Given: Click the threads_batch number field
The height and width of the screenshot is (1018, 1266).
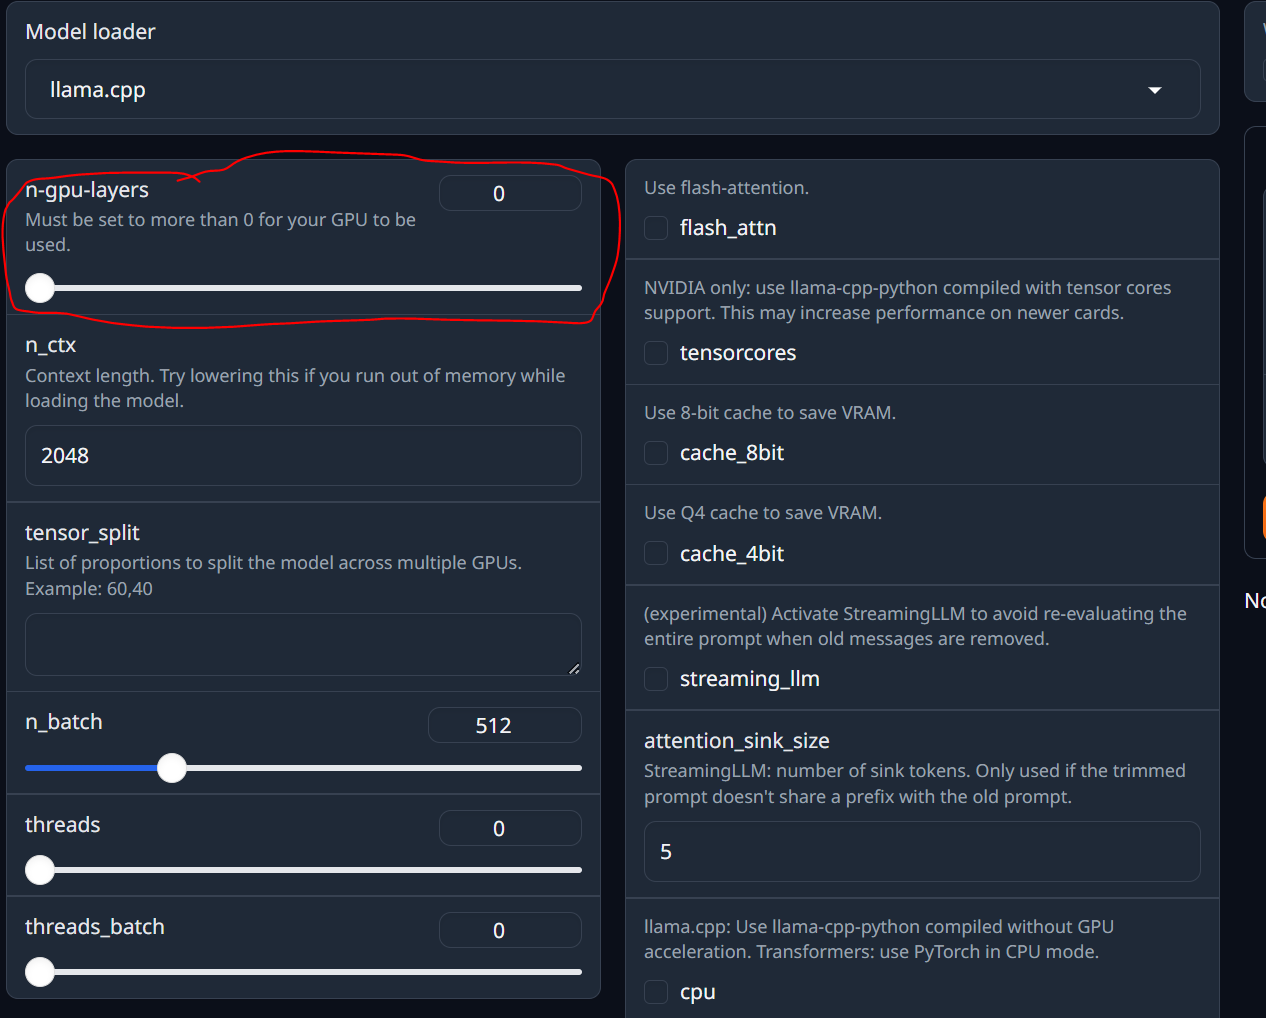Looking at the screenshot, I should (x=510, y=930).
